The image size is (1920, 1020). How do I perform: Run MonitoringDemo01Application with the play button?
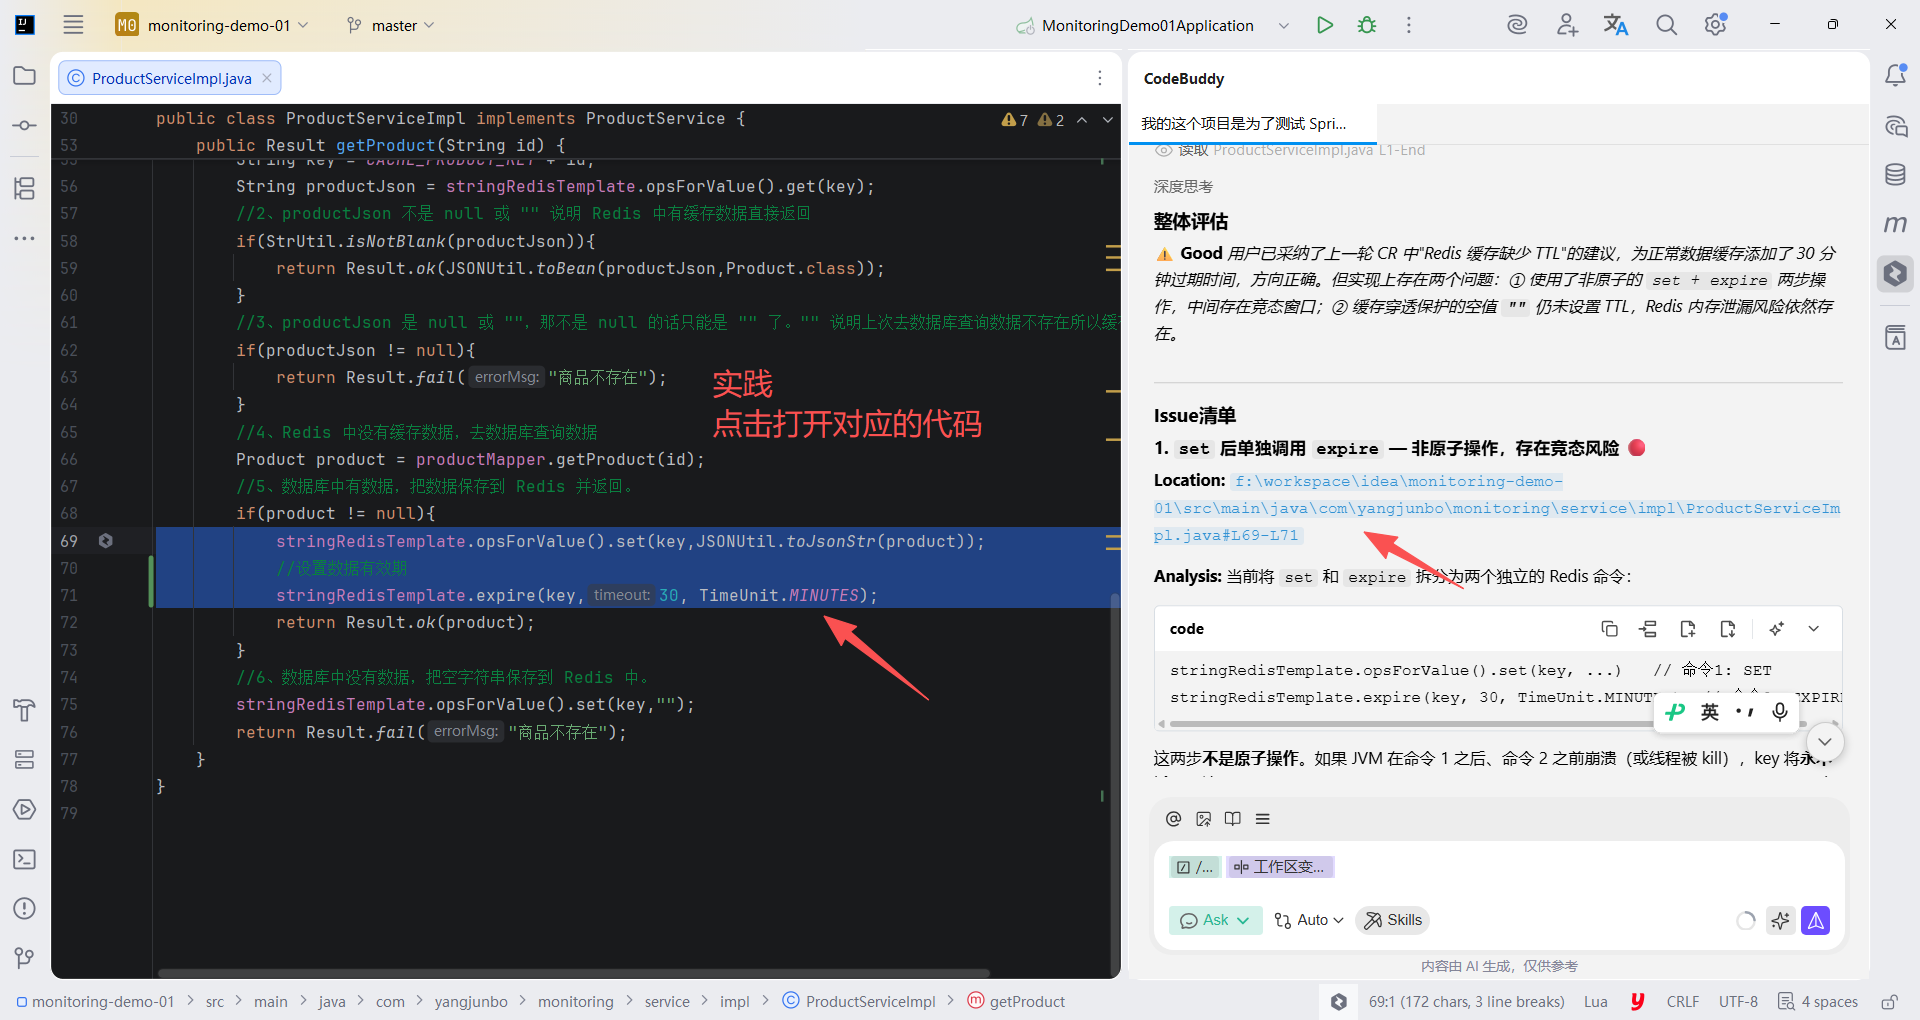tap(1325, 25)
